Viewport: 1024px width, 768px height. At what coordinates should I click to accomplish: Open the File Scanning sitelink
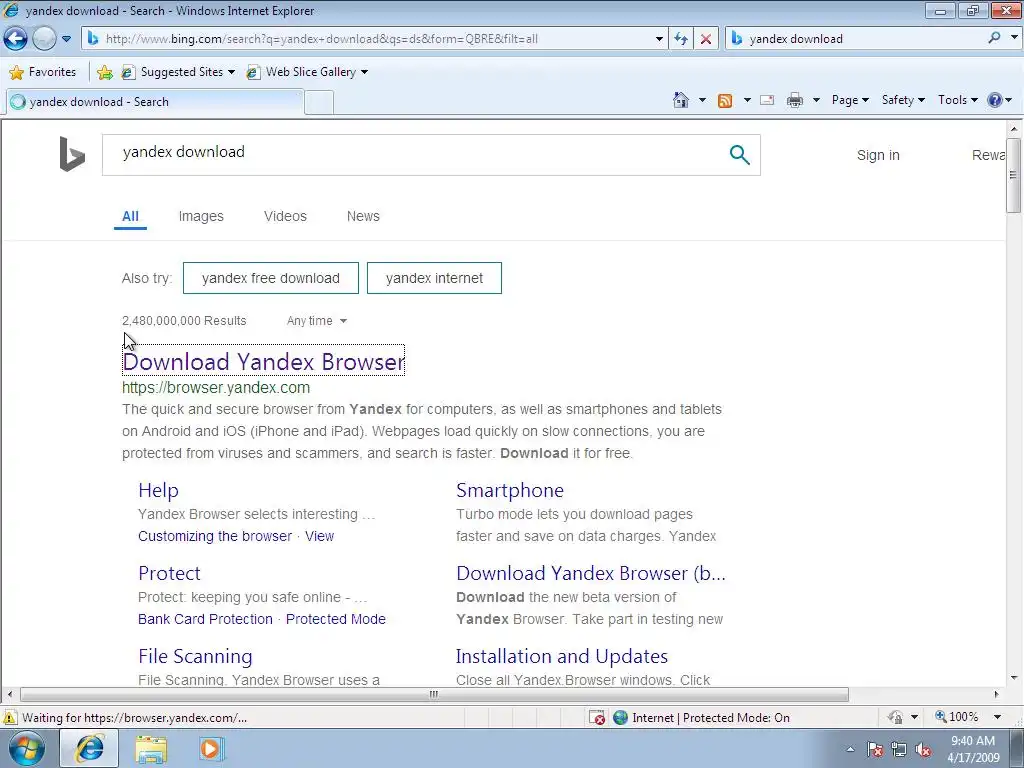(x=195, y=656)
